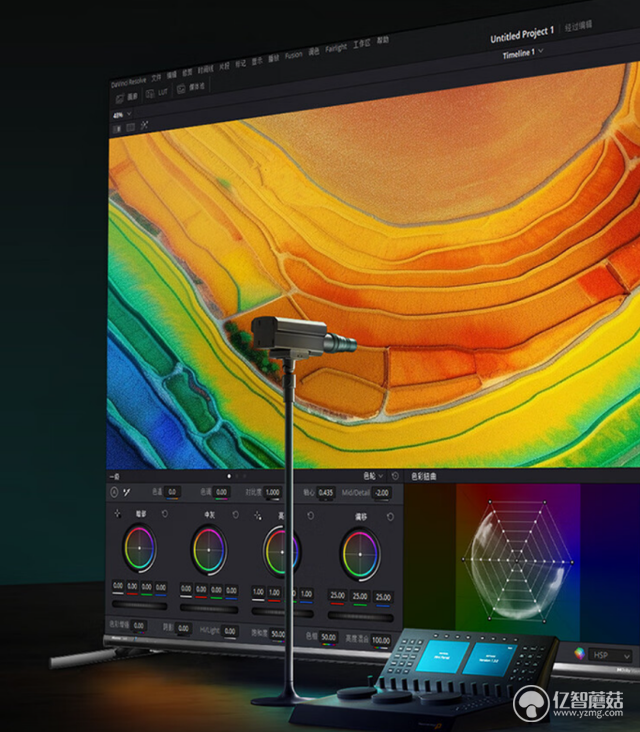Open the viewer zoom percentage dropdown

pos(122,114)
